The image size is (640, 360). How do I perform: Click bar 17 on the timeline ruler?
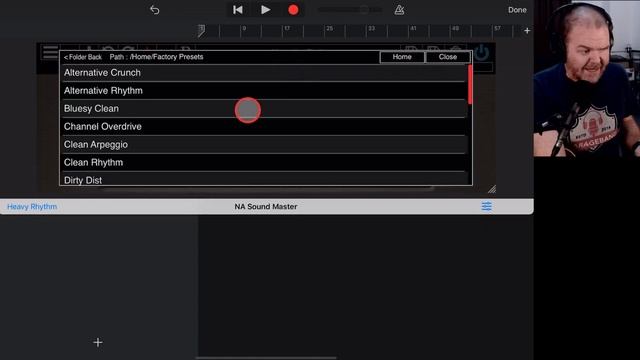(287, 29)
